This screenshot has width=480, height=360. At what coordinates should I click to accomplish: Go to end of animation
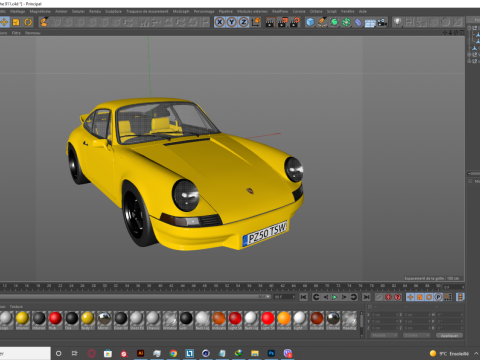[366, 297]
